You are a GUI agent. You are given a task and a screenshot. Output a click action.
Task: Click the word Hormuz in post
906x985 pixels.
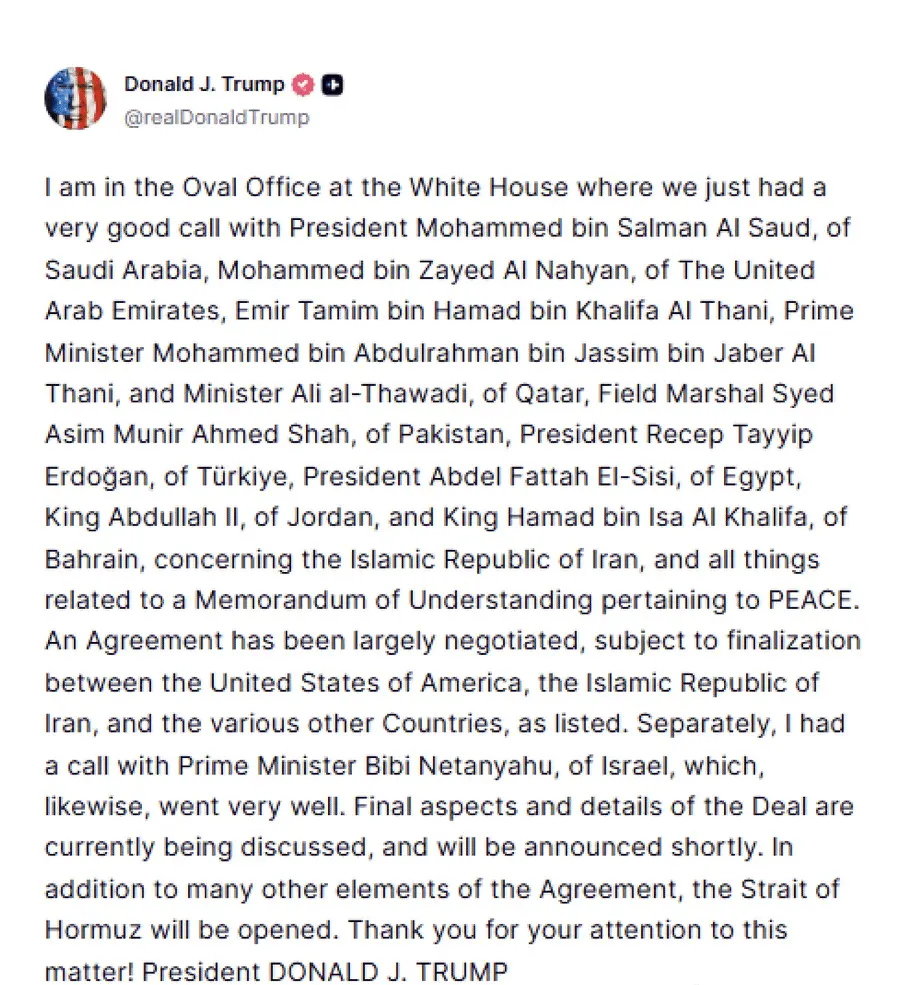[93, 930]
